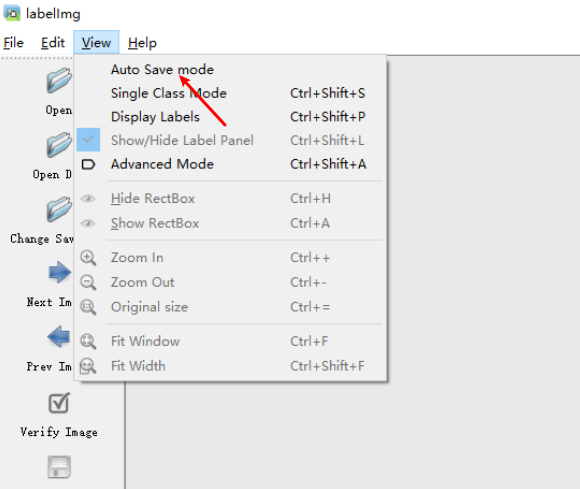This screenshot has width=580, height=489.
Task: Select Hide RectBox entry
Action: 230,199
